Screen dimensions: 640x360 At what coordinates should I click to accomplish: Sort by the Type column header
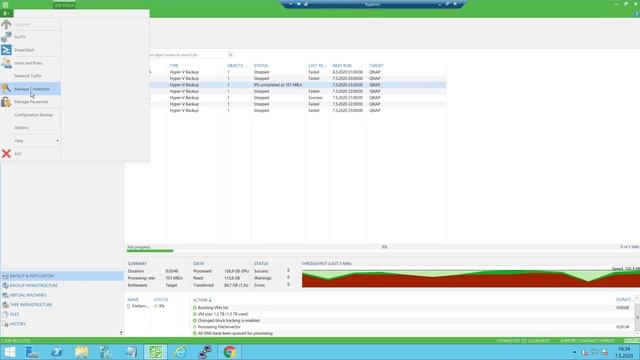tap(174, 66)
